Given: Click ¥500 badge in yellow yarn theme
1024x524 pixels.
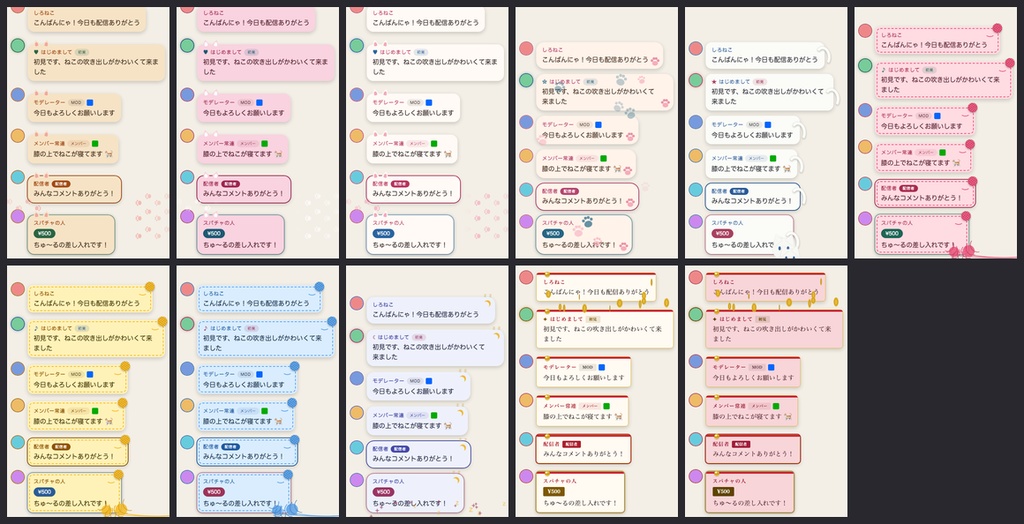Looking at the screenshot, I should [44, 492].
